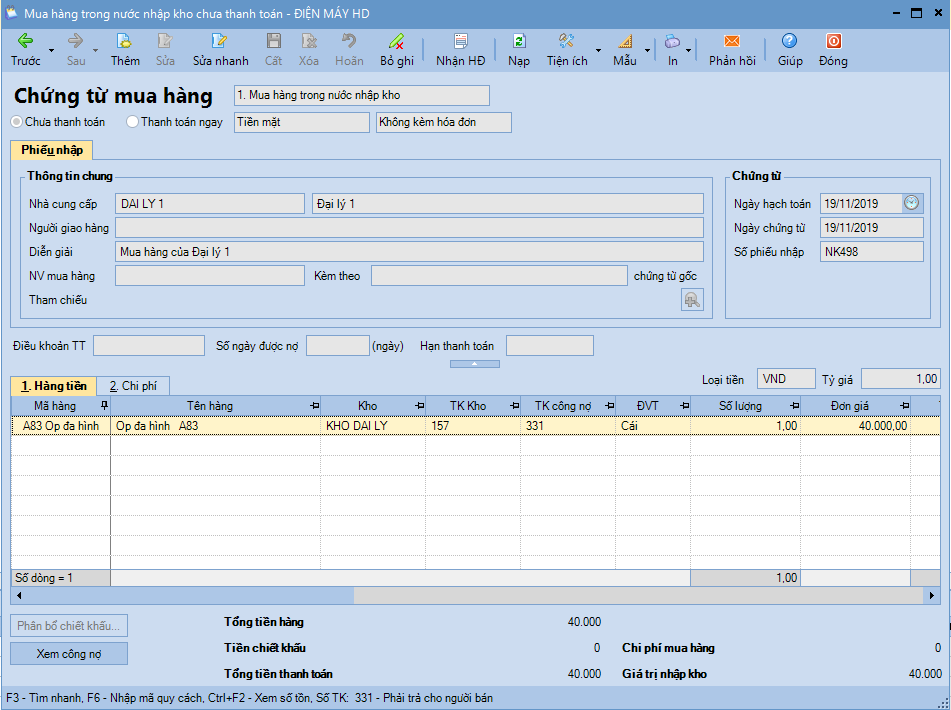Click the Sửa edit icon

(x=165, y=41)
